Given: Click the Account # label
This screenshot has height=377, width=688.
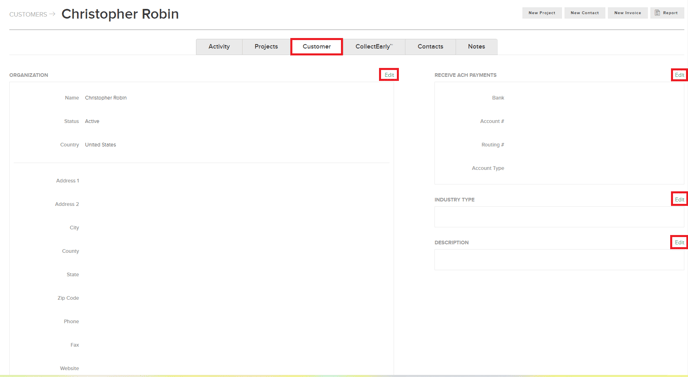Looking at the screenshot, I should [x=492, y=121].
